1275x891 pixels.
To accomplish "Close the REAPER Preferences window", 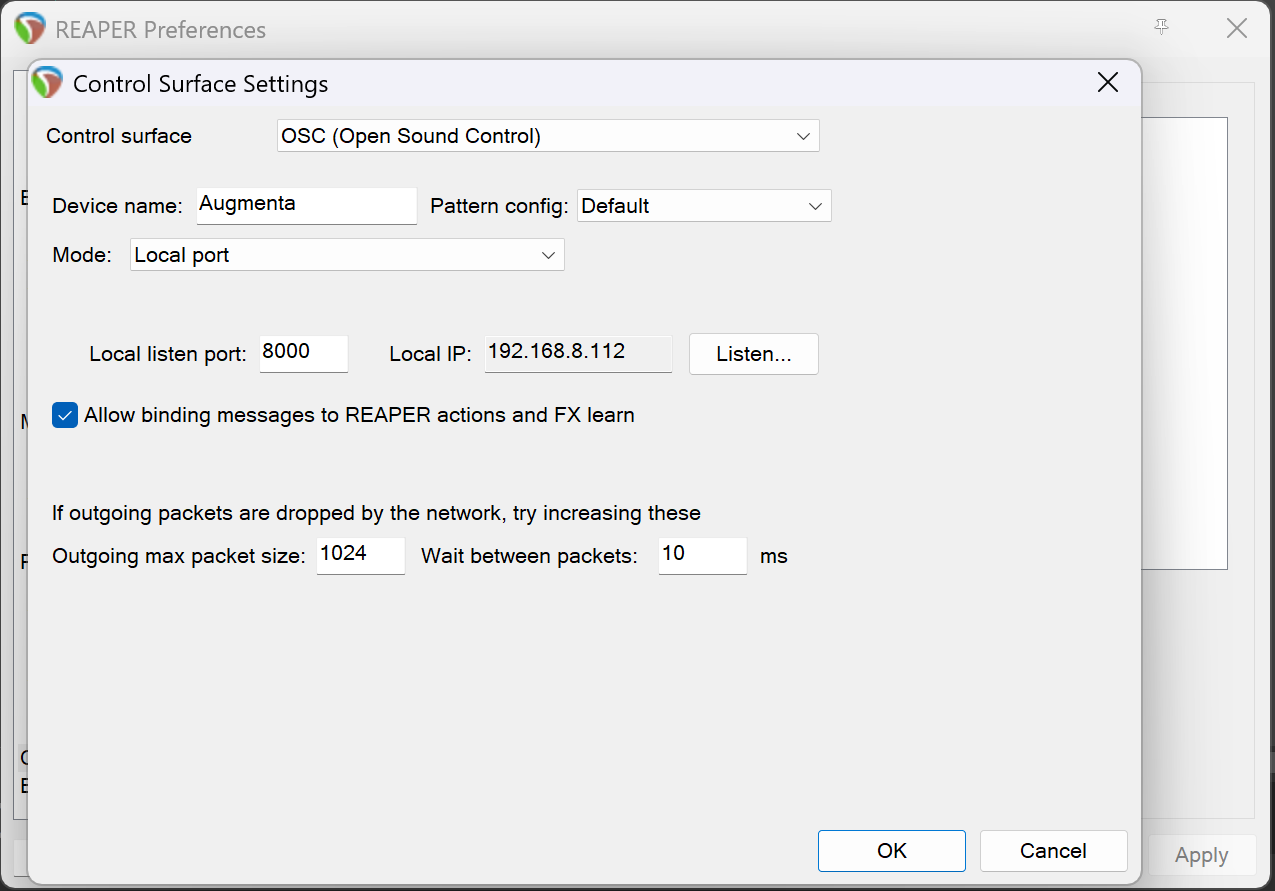I will coord(1237,29).
